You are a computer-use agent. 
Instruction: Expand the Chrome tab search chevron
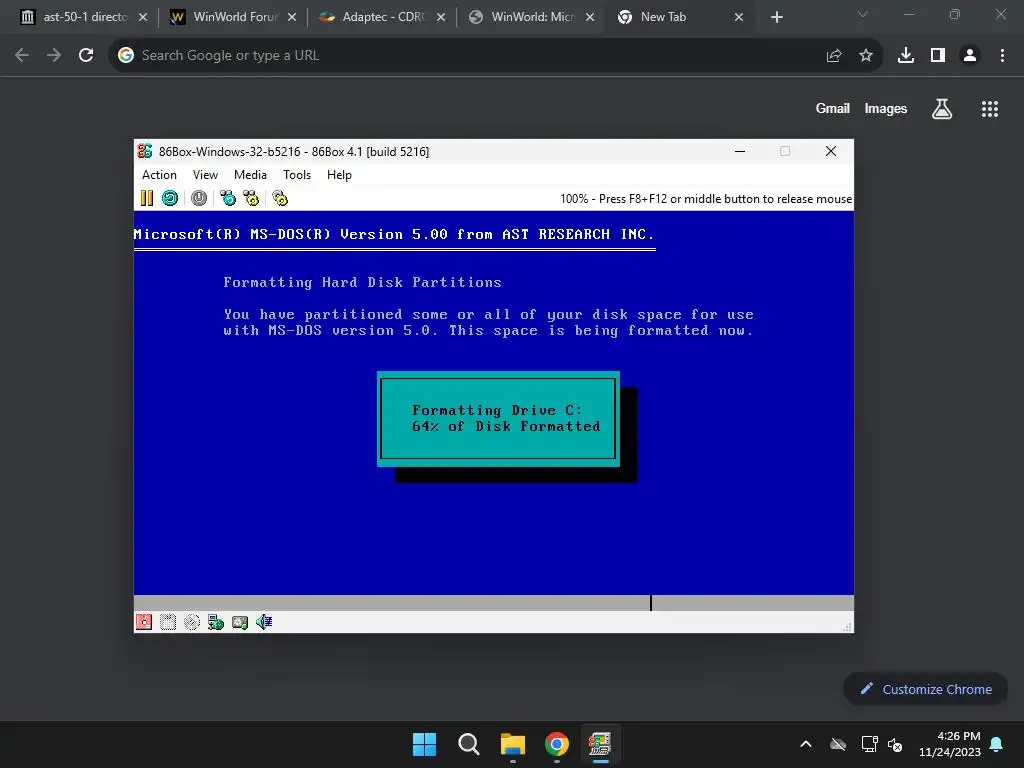[x=863, y=14]
